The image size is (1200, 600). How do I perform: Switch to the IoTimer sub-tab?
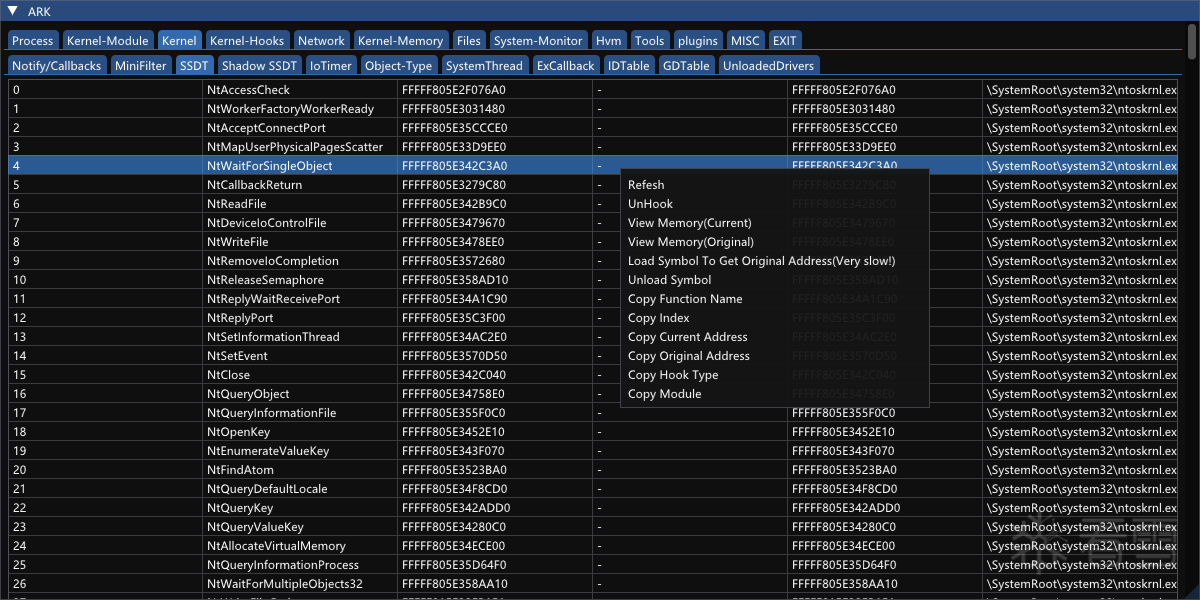pyautogui.click(x=331, y=65)
